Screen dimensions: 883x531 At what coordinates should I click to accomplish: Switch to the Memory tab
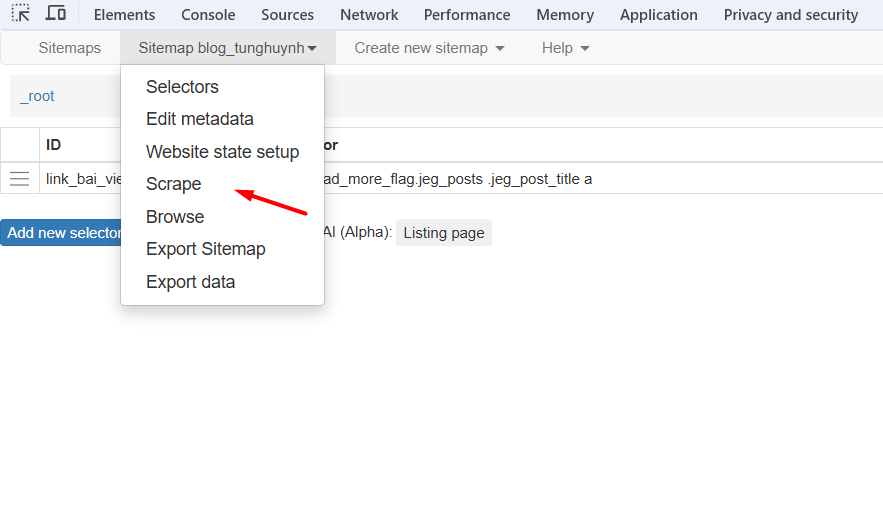click(564, 15)
